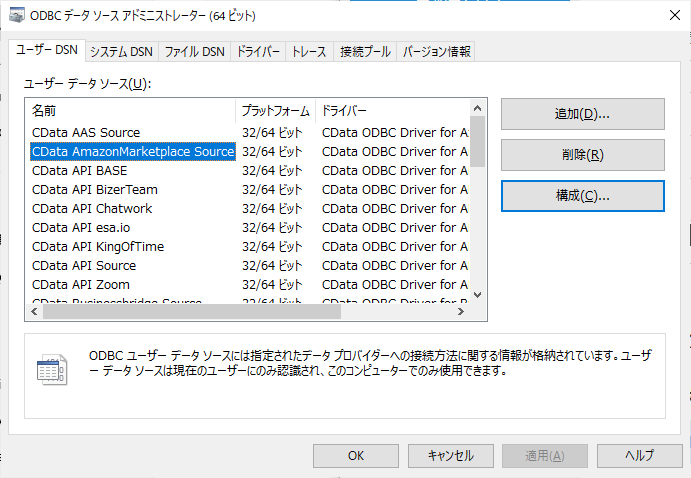Screen dimensions: 691x478
Task: Open help with ヘルプ button
Action: click(639, 456)
